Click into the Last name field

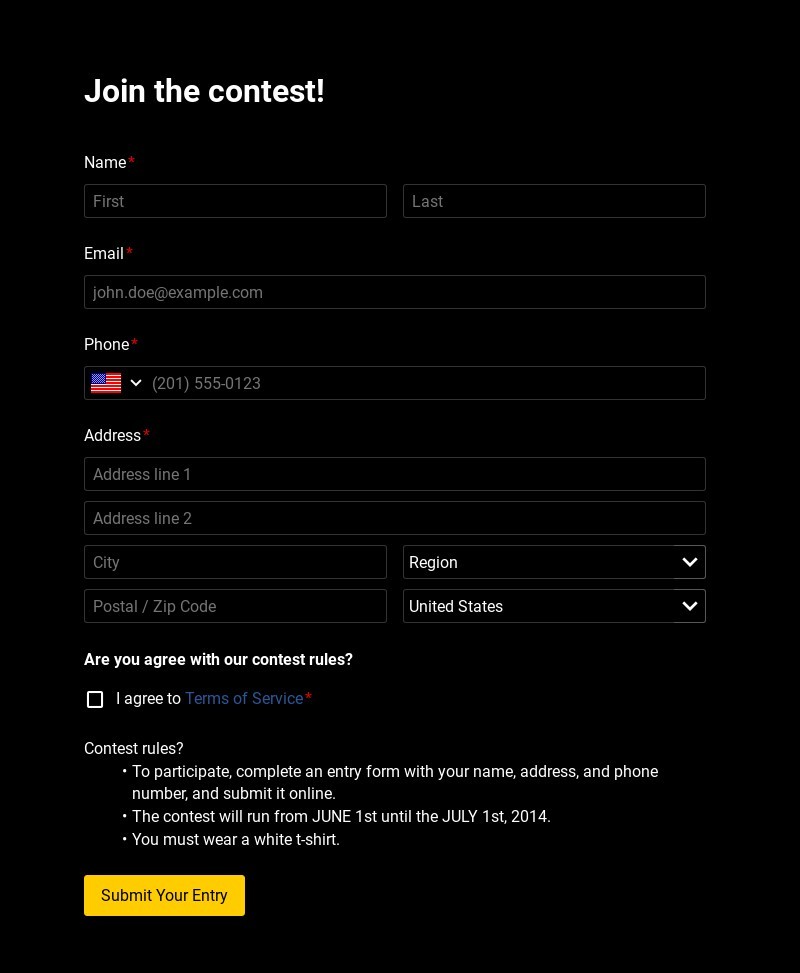[x=554, y=201]
